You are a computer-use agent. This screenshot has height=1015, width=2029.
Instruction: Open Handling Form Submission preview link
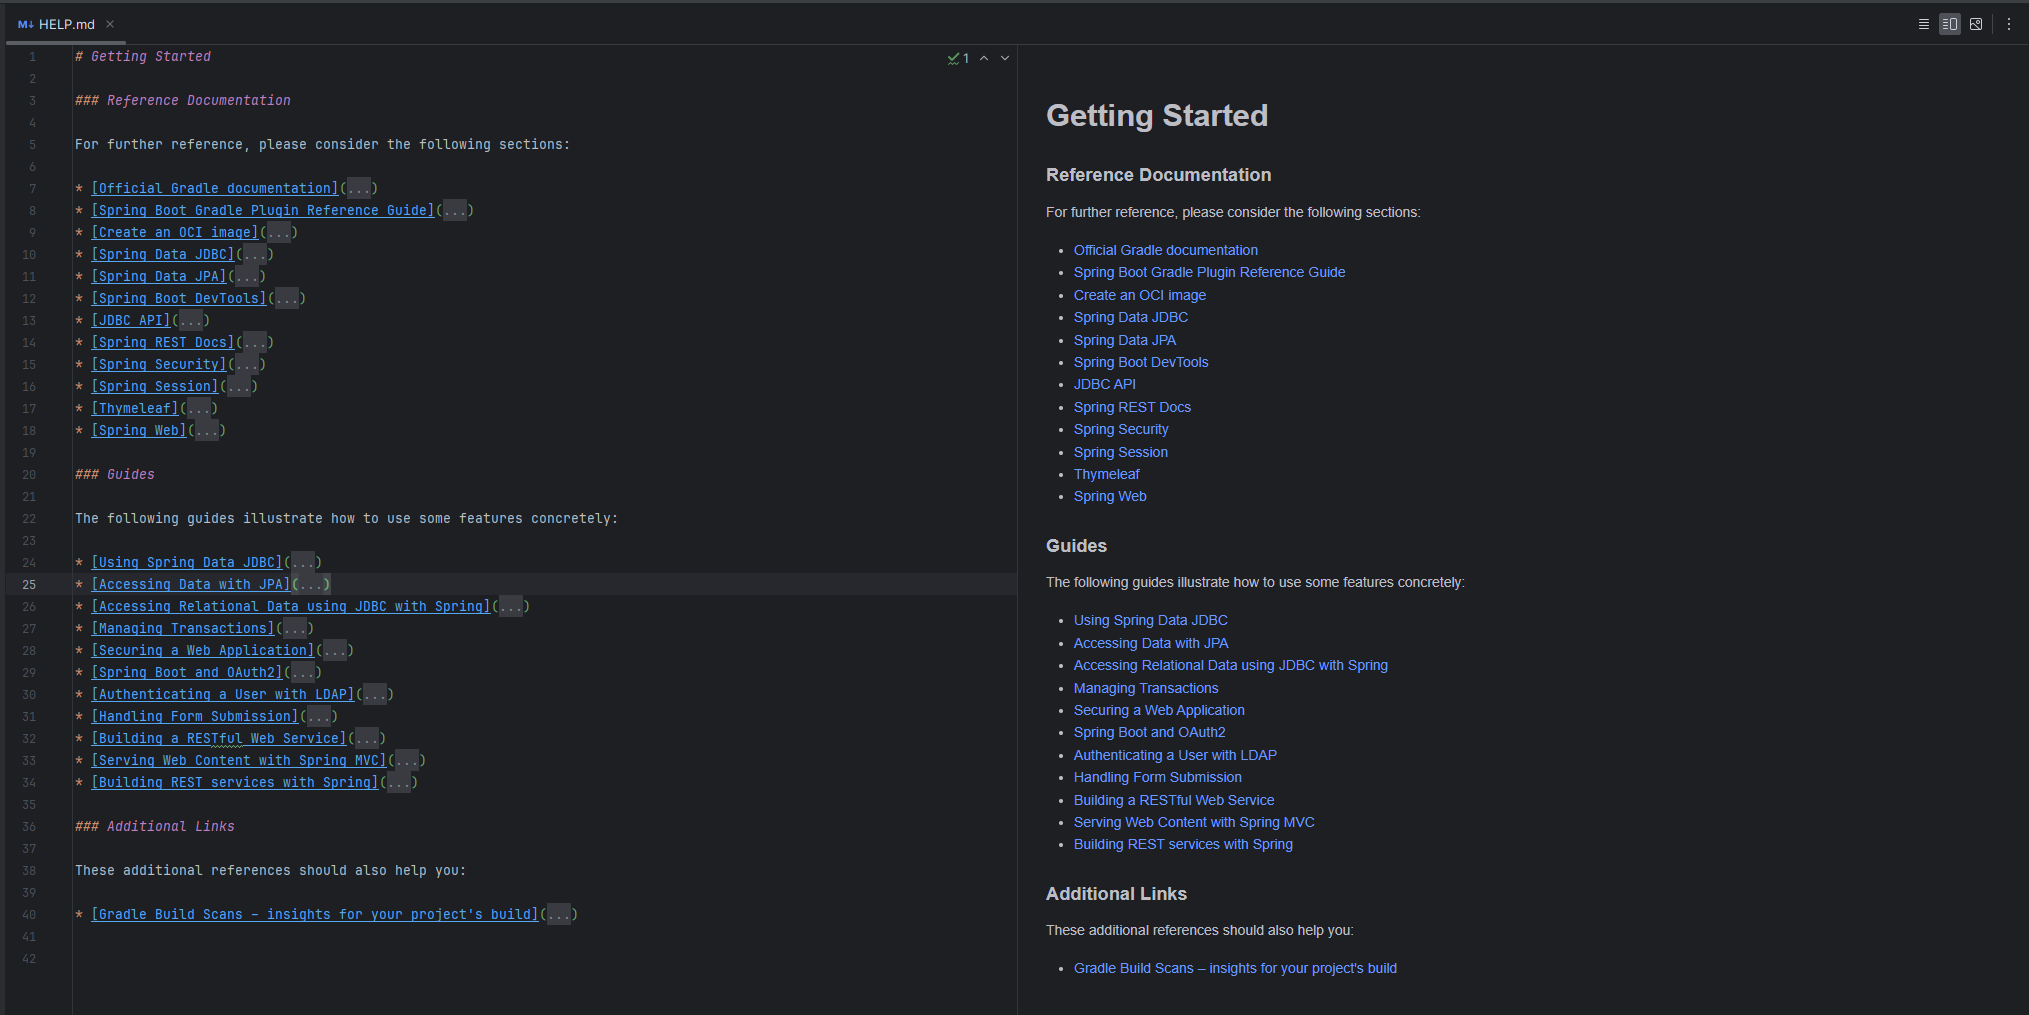1157,777
